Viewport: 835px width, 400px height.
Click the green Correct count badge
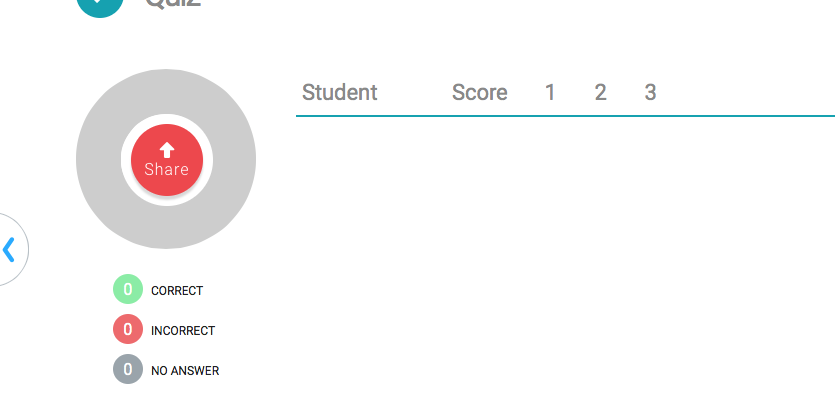pyautogui.click(x=128, y=290)
